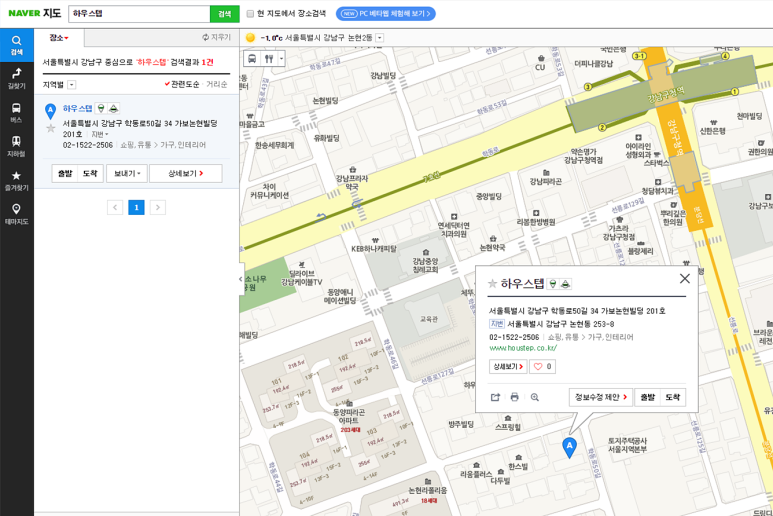Expand the 지역별 region dropdown

[71, 85]
